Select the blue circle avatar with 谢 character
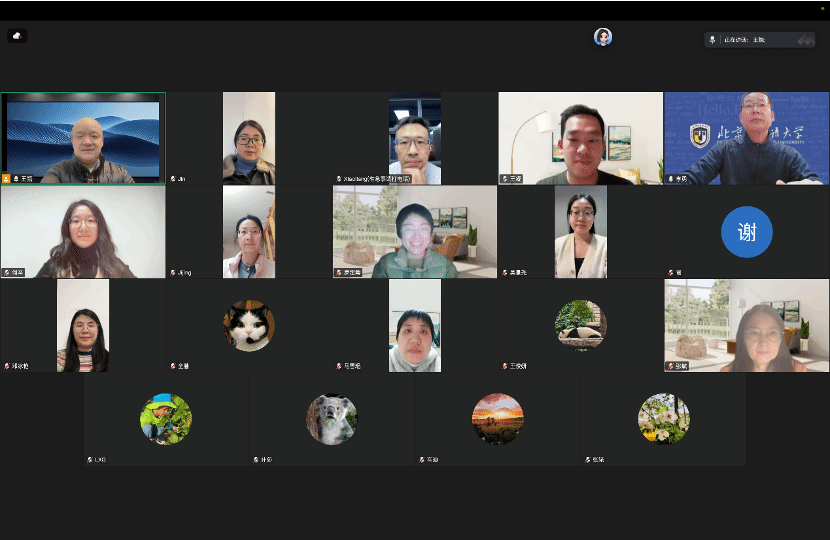Viewport: 830px width, 540px height. [746, 232]
